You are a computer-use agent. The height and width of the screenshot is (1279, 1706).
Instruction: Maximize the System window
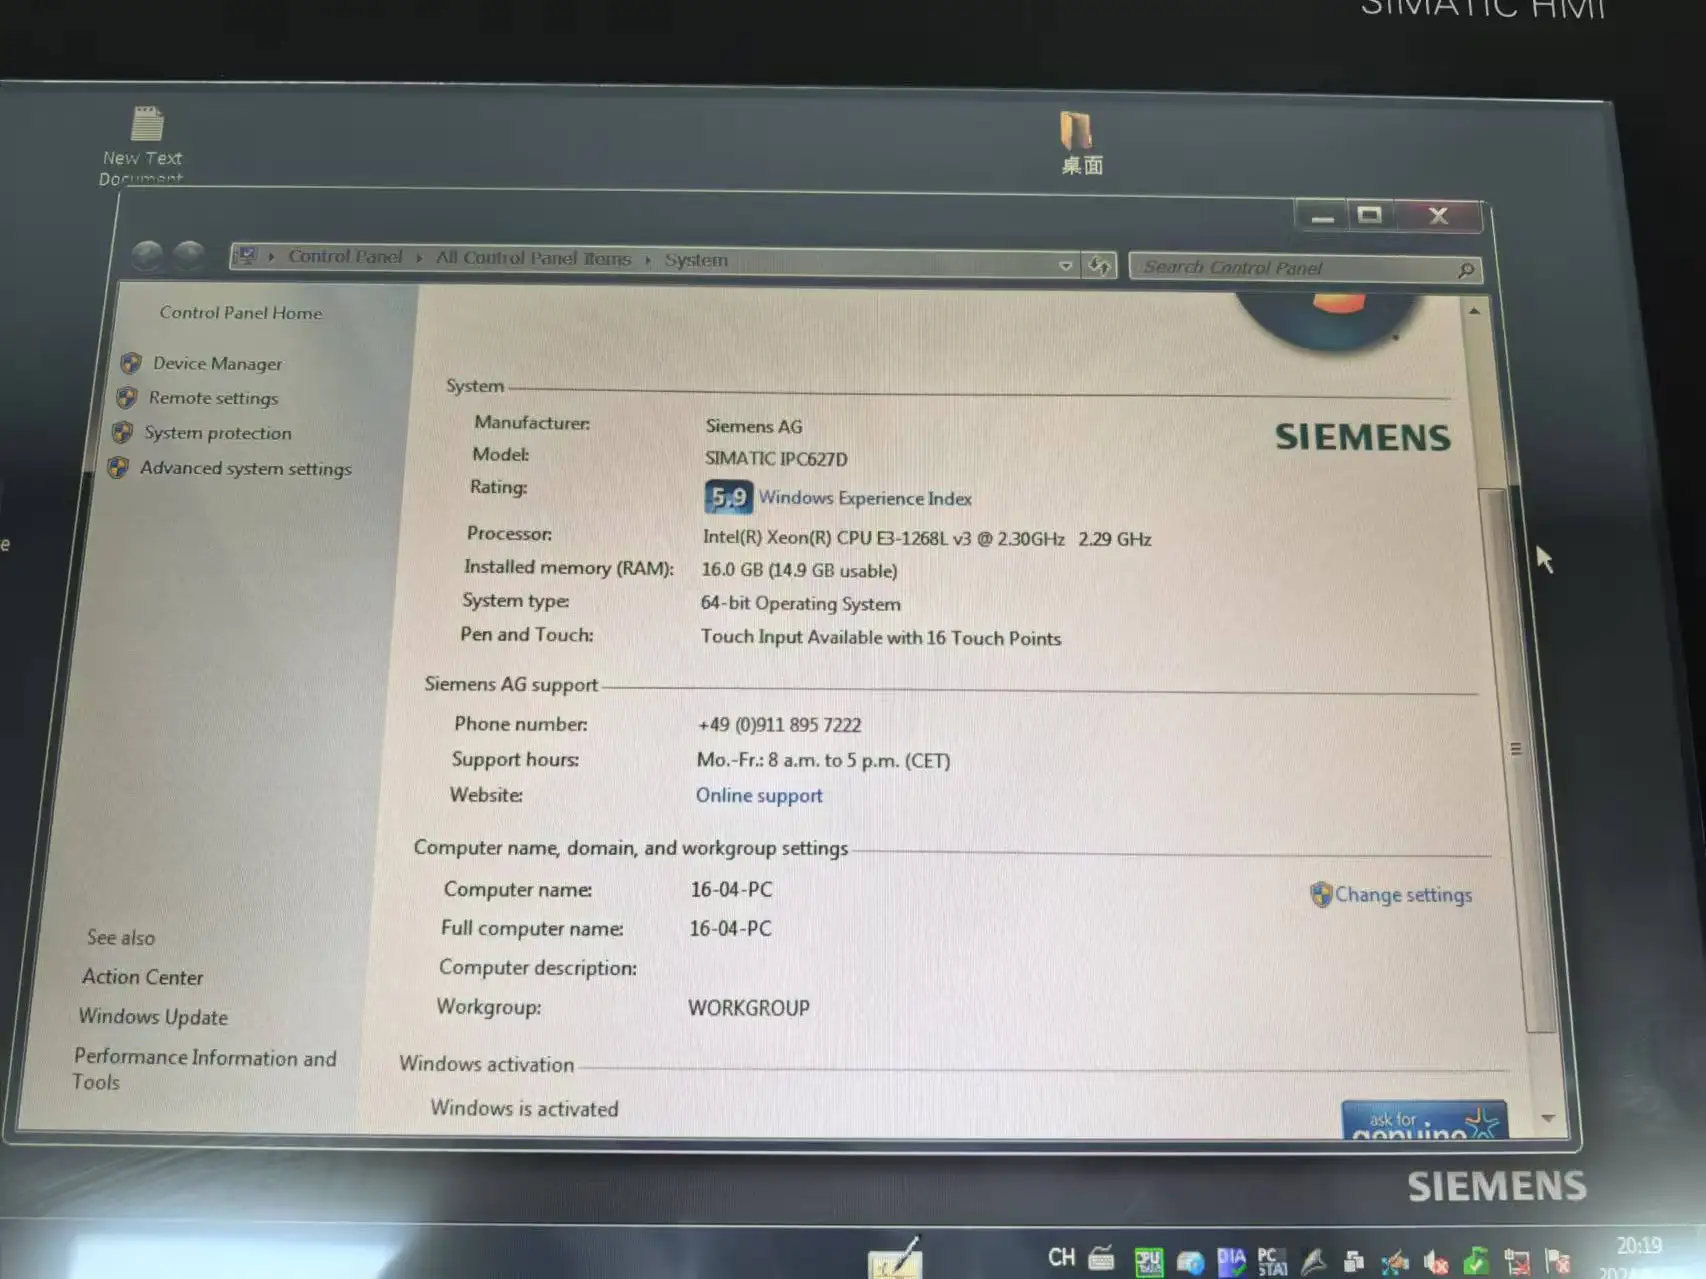(x=1370, y=215)
